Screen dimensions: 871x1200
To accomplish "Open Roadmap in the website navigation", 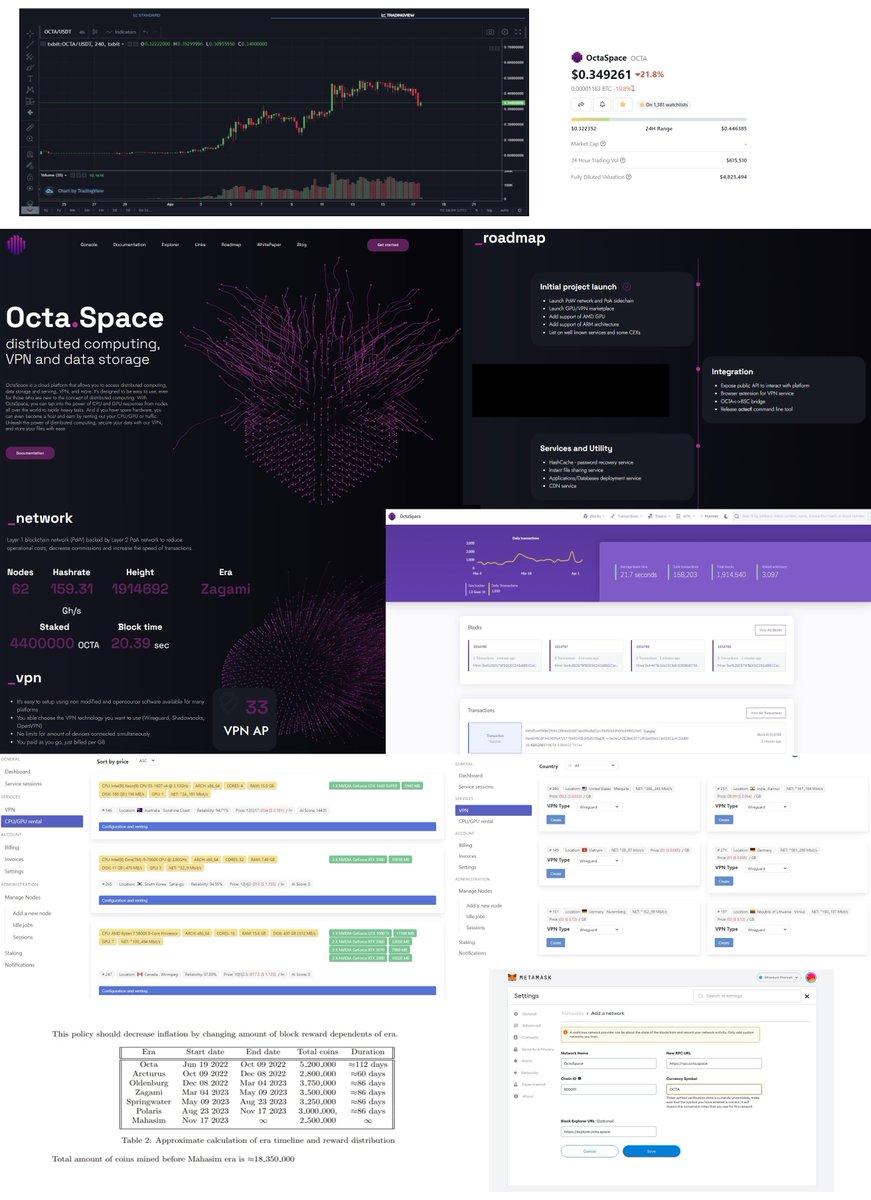I will pos(232,245).
